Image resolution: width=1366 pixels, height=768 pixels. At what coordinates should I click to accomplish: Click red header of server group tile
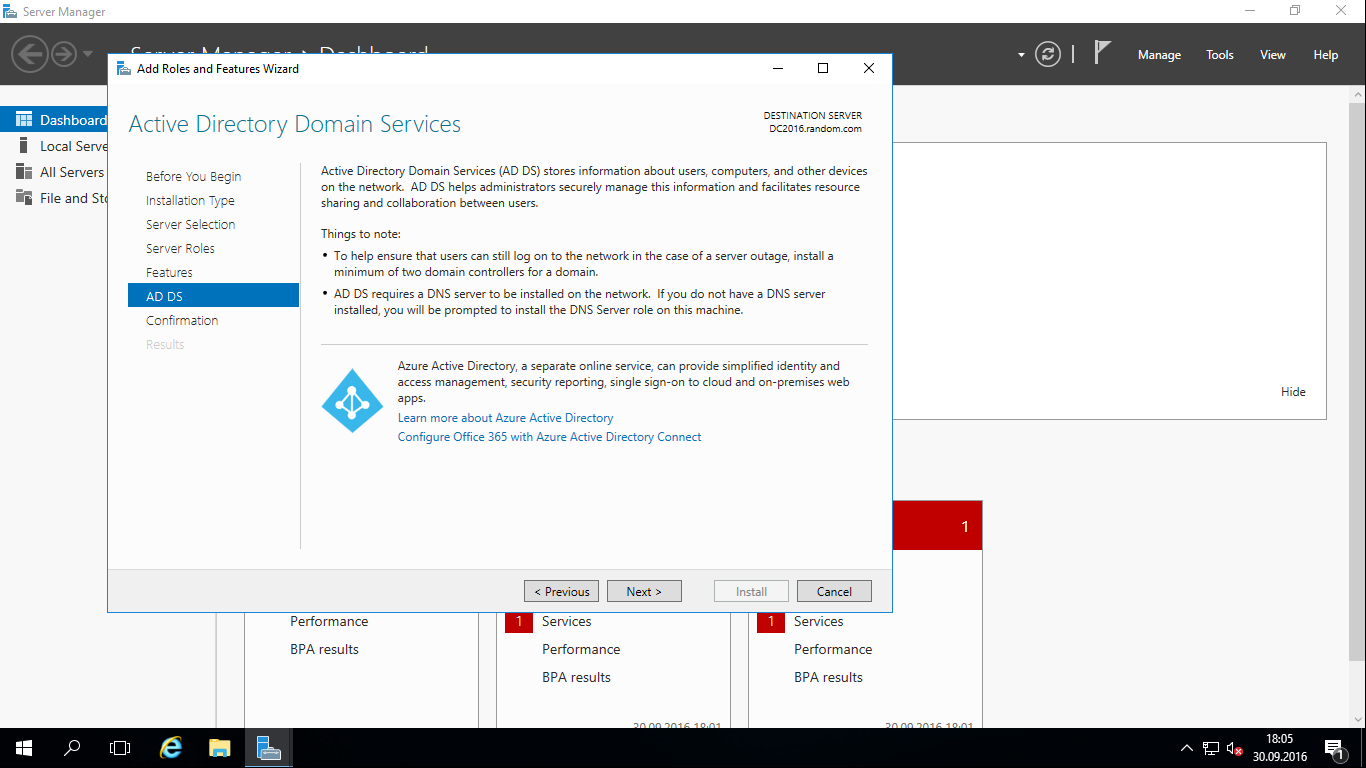(937, 526)
